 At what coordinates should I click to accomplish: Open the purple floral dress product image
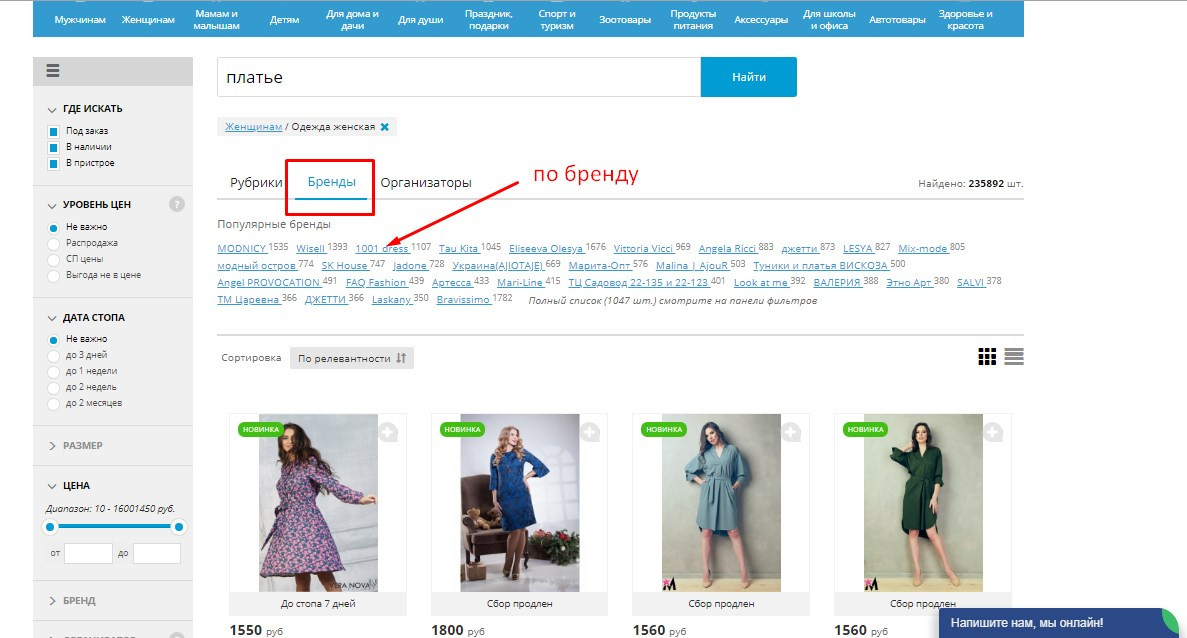coord(318,503)
